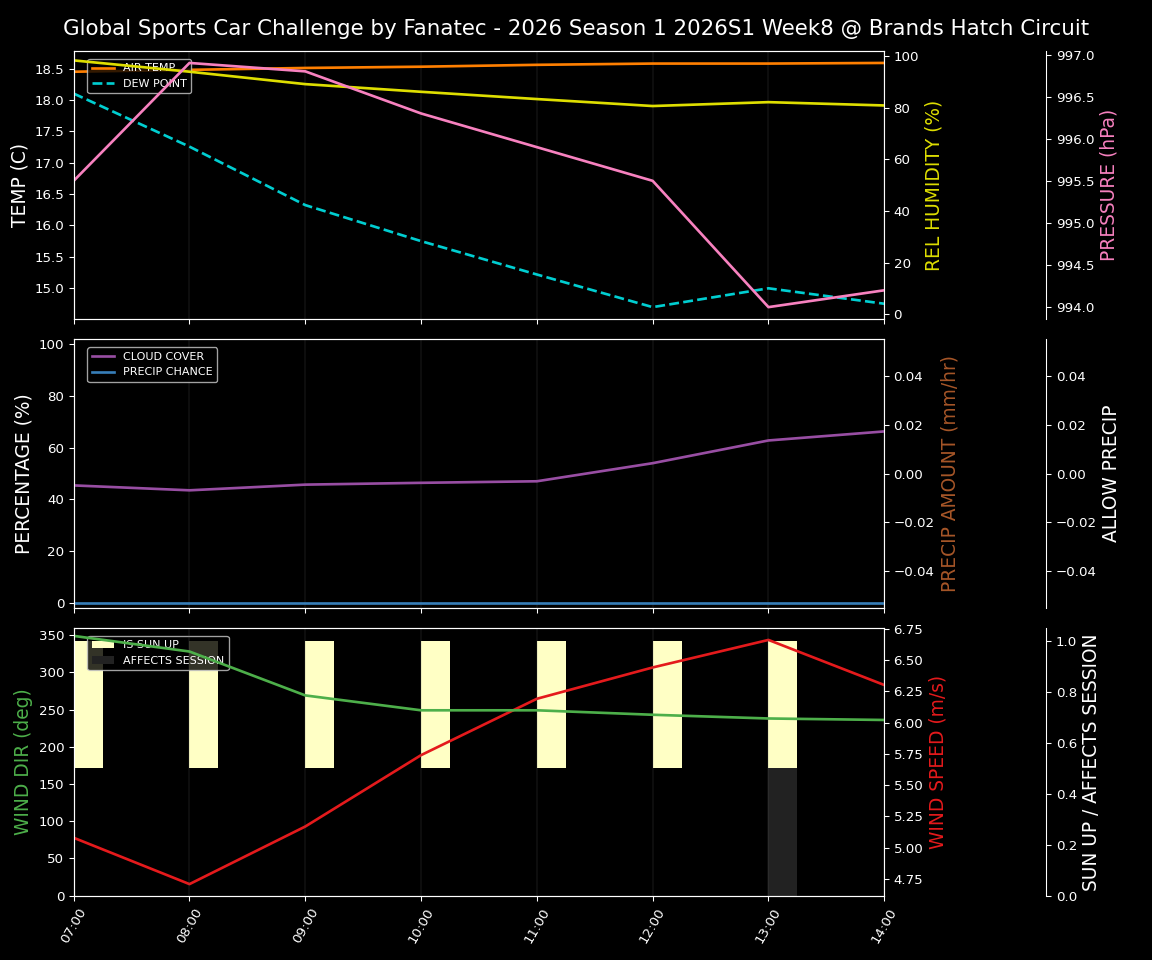
Task: Click the chart title mentioning Brands Hatch Circuit
Action: click(576, 27)
